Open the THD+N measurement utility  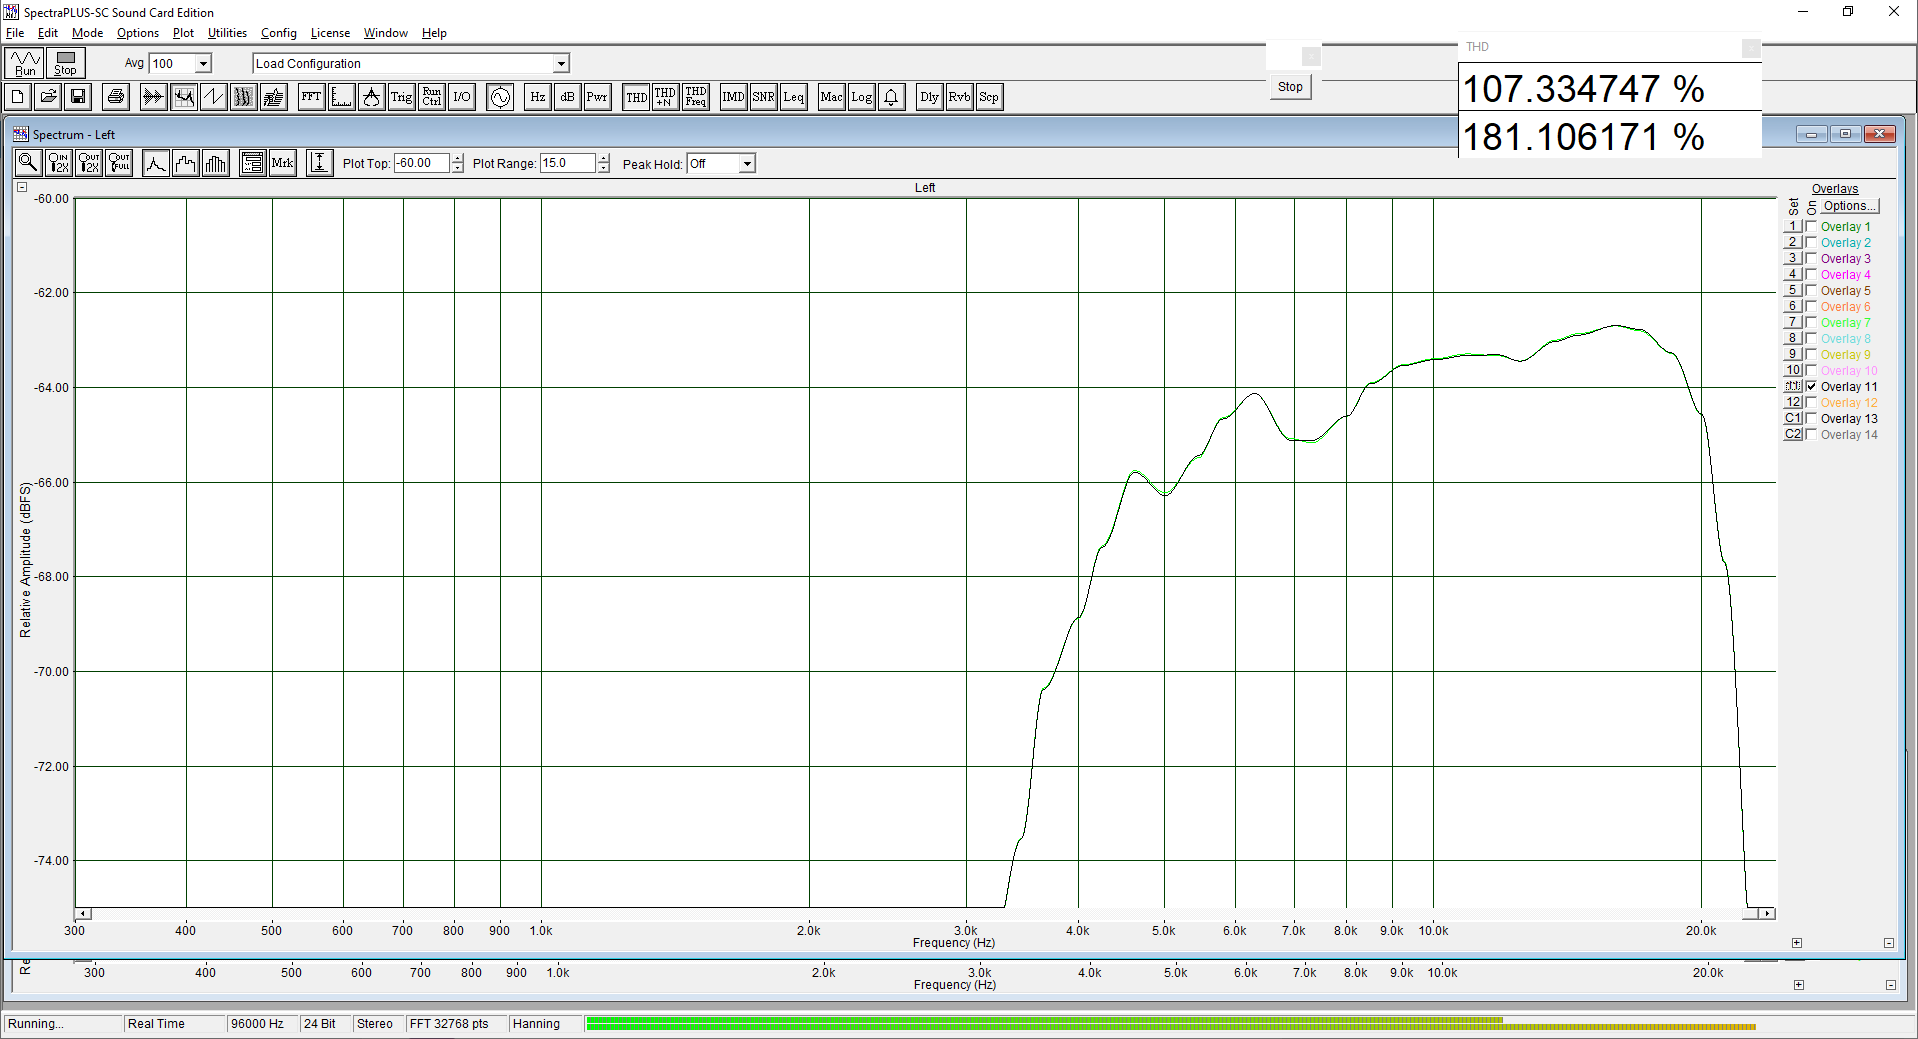tap(665, 97)
